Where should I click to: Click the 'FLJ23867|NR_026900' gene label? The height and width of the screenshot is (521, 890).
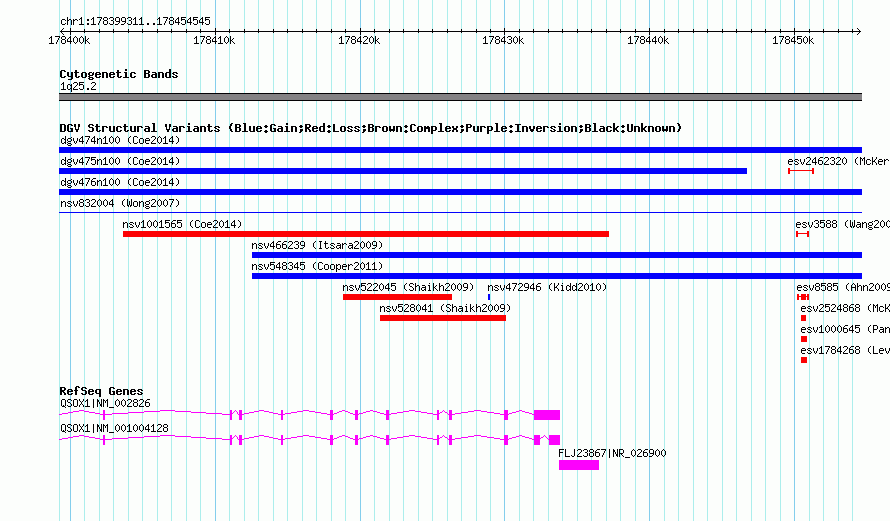point(612,453)
